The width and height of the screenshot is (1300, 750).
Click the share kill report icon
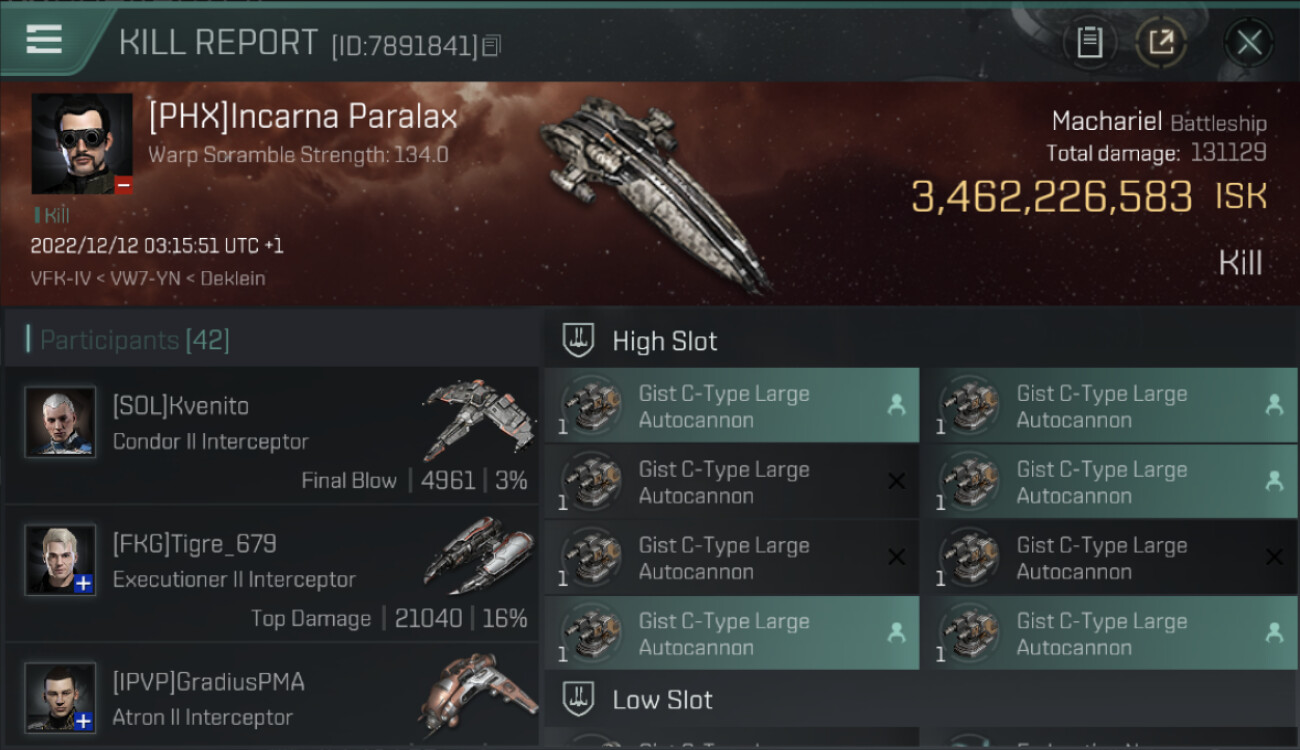pyautogui.click(x=1161, y=42)
